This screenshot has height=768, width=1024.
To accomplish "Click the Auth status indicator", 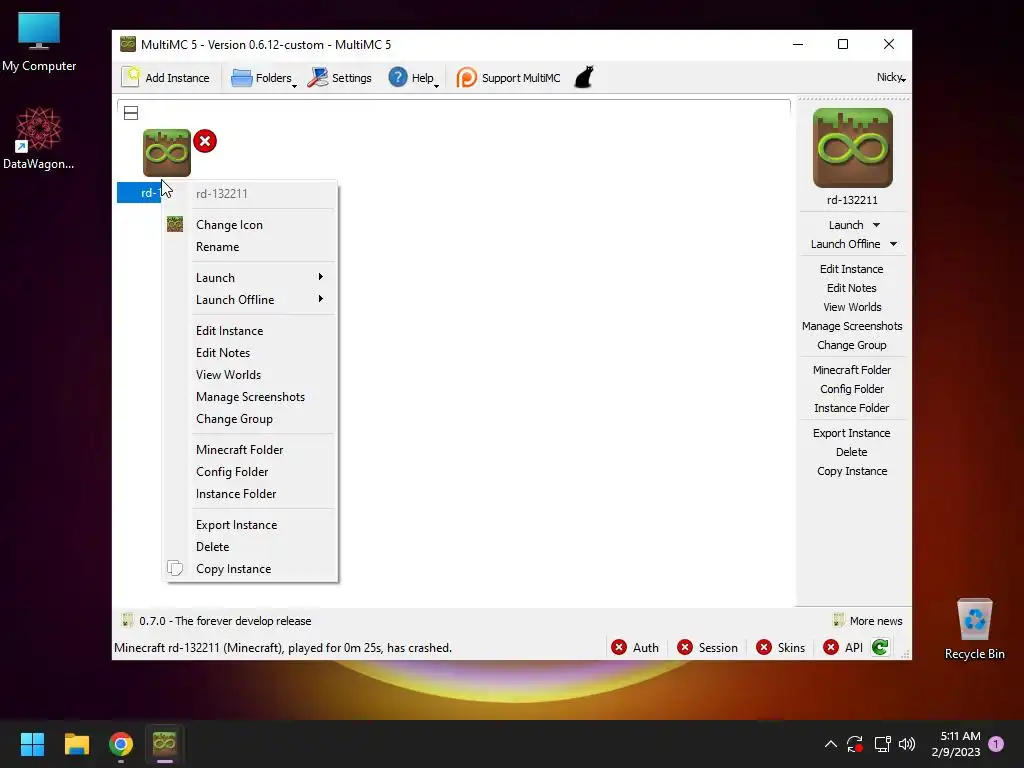I will (x=635, y=647).
